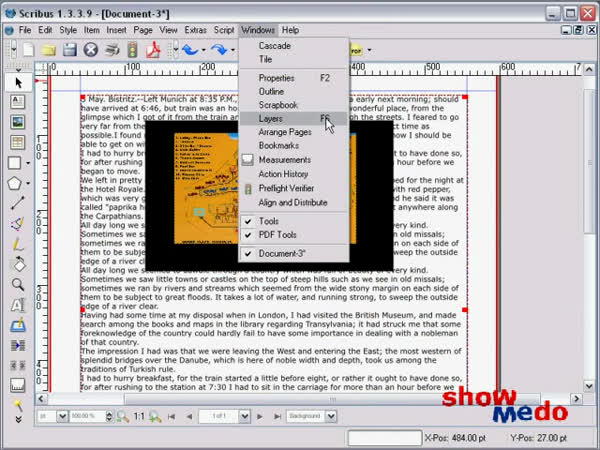The height and width of the screenshot is (450, 600).
Task: Open the unit selector dropdown
Action: [x=62, y=416]
